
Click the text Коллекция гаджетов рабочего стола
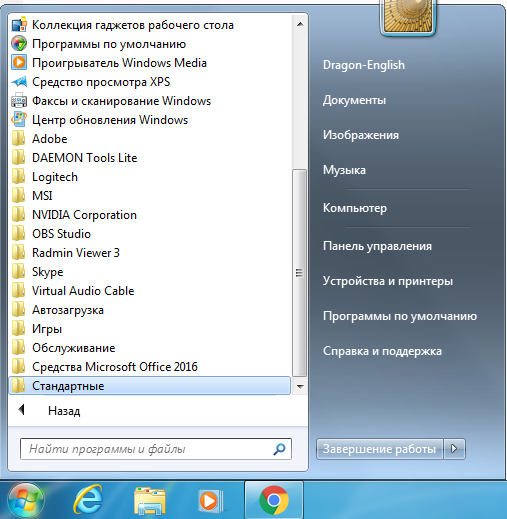click(x=133, y=25)
